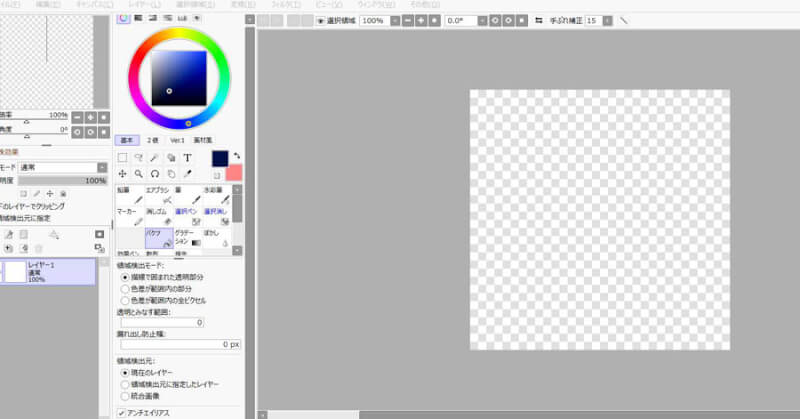The image size is (800, 419).
Task: Select the Move tool
Action: 122,173
